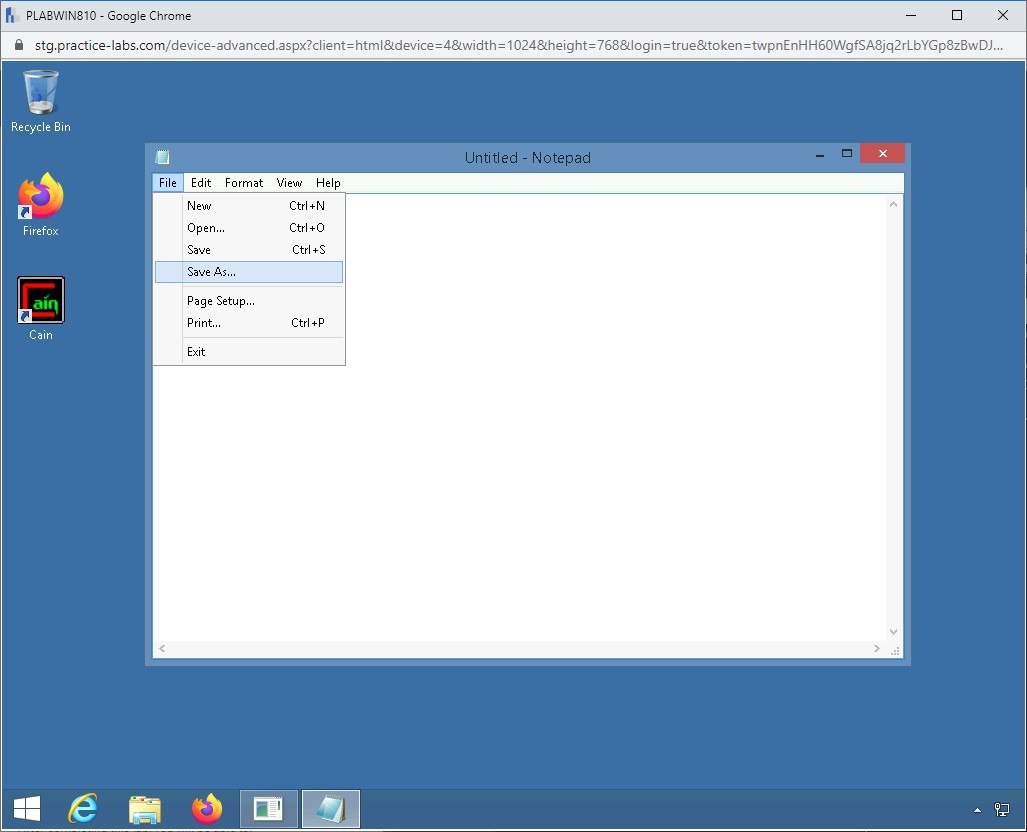Choose Print... from the File menu
1027x832 pixels.
tap(203, 323)
